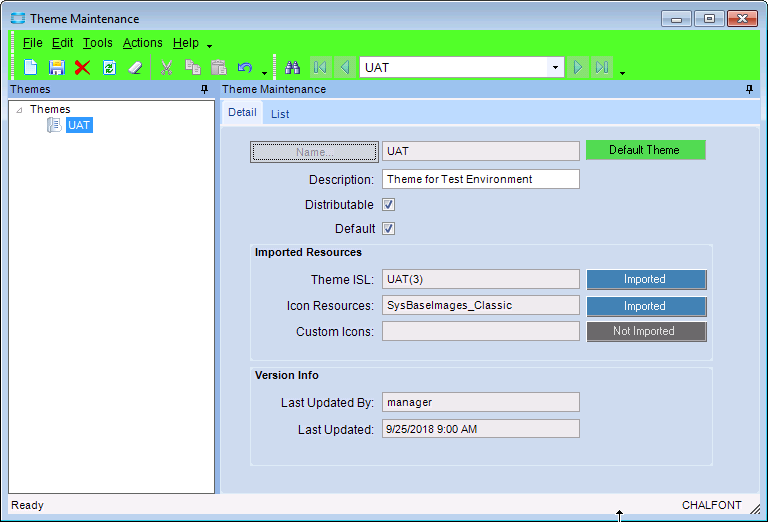Image resolution: width=768 pixels, height=522 pixels.
Task: Go to the first record
Action: 320,67
